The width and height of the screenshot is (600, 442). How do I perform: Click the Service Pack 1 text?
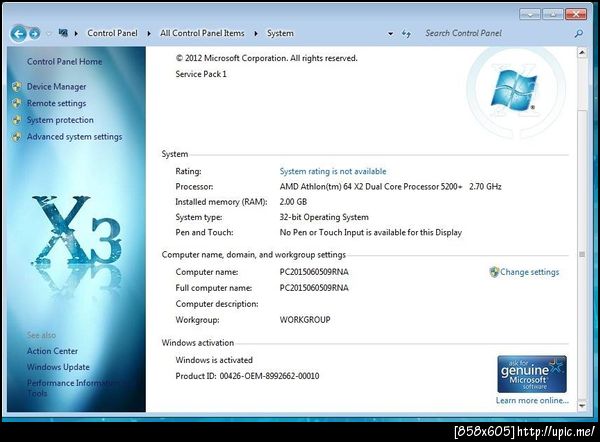[201, 74]
